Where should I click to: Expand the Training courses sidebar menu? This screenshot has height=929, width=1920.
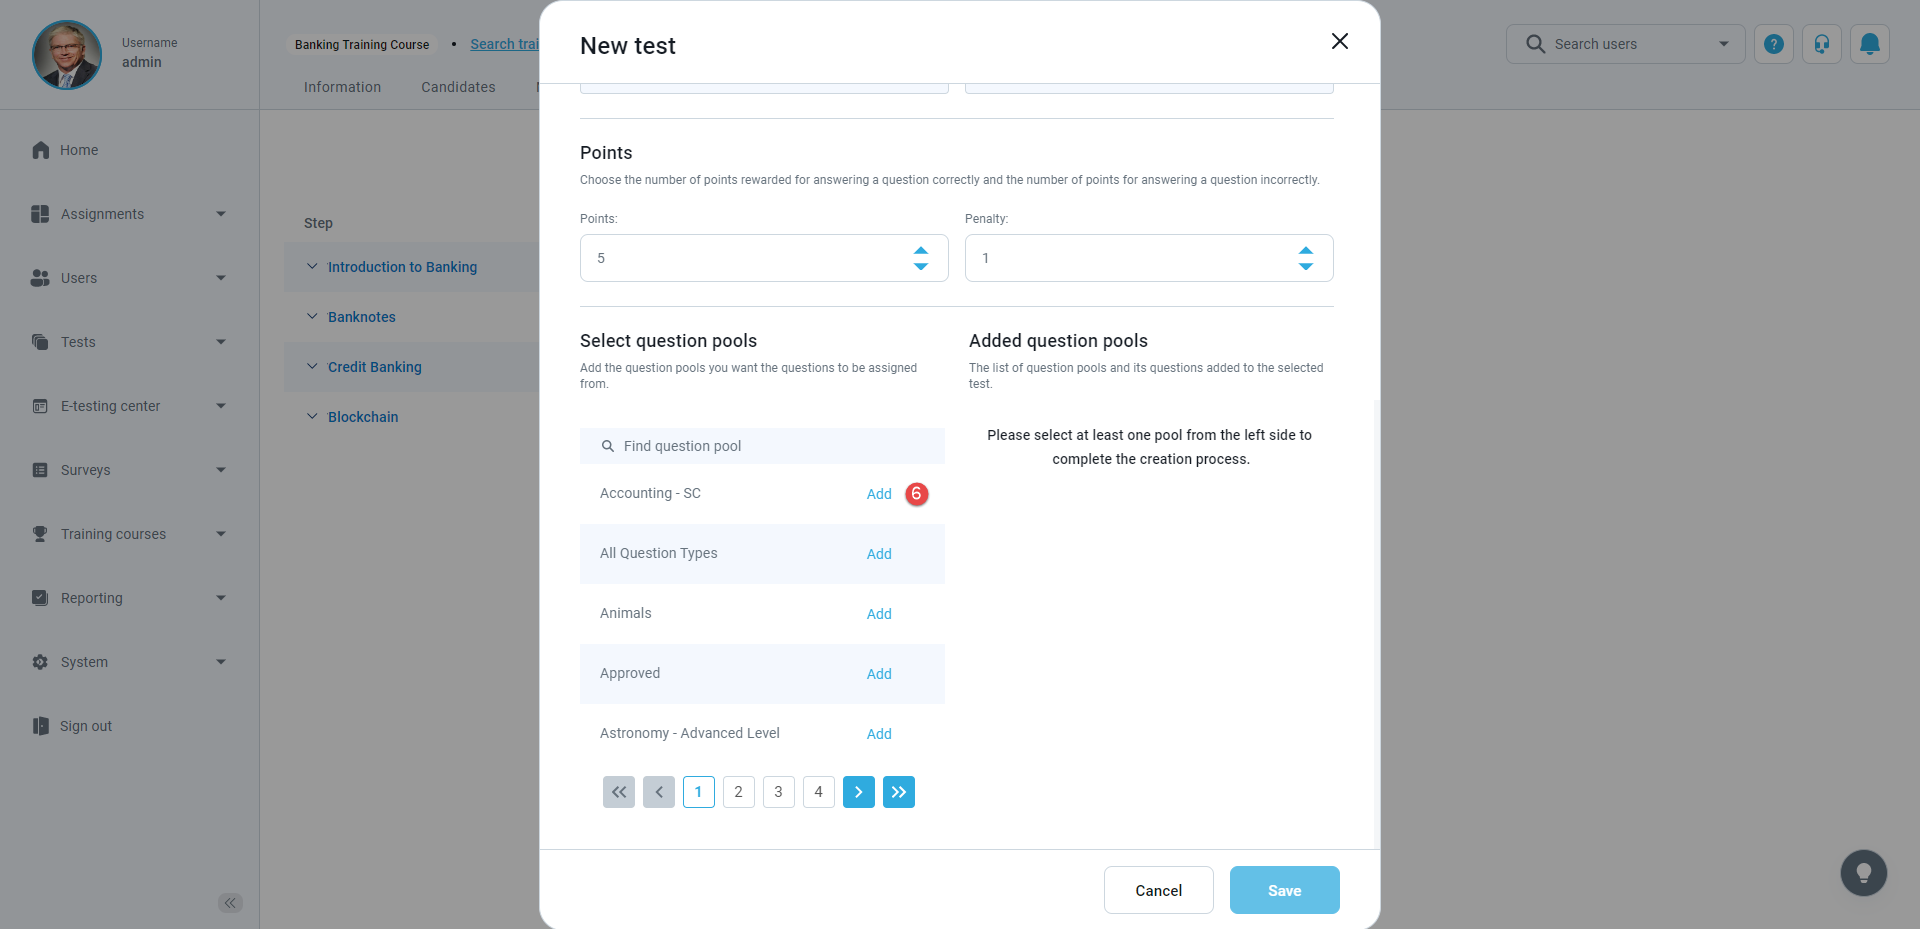pos(221,534)
